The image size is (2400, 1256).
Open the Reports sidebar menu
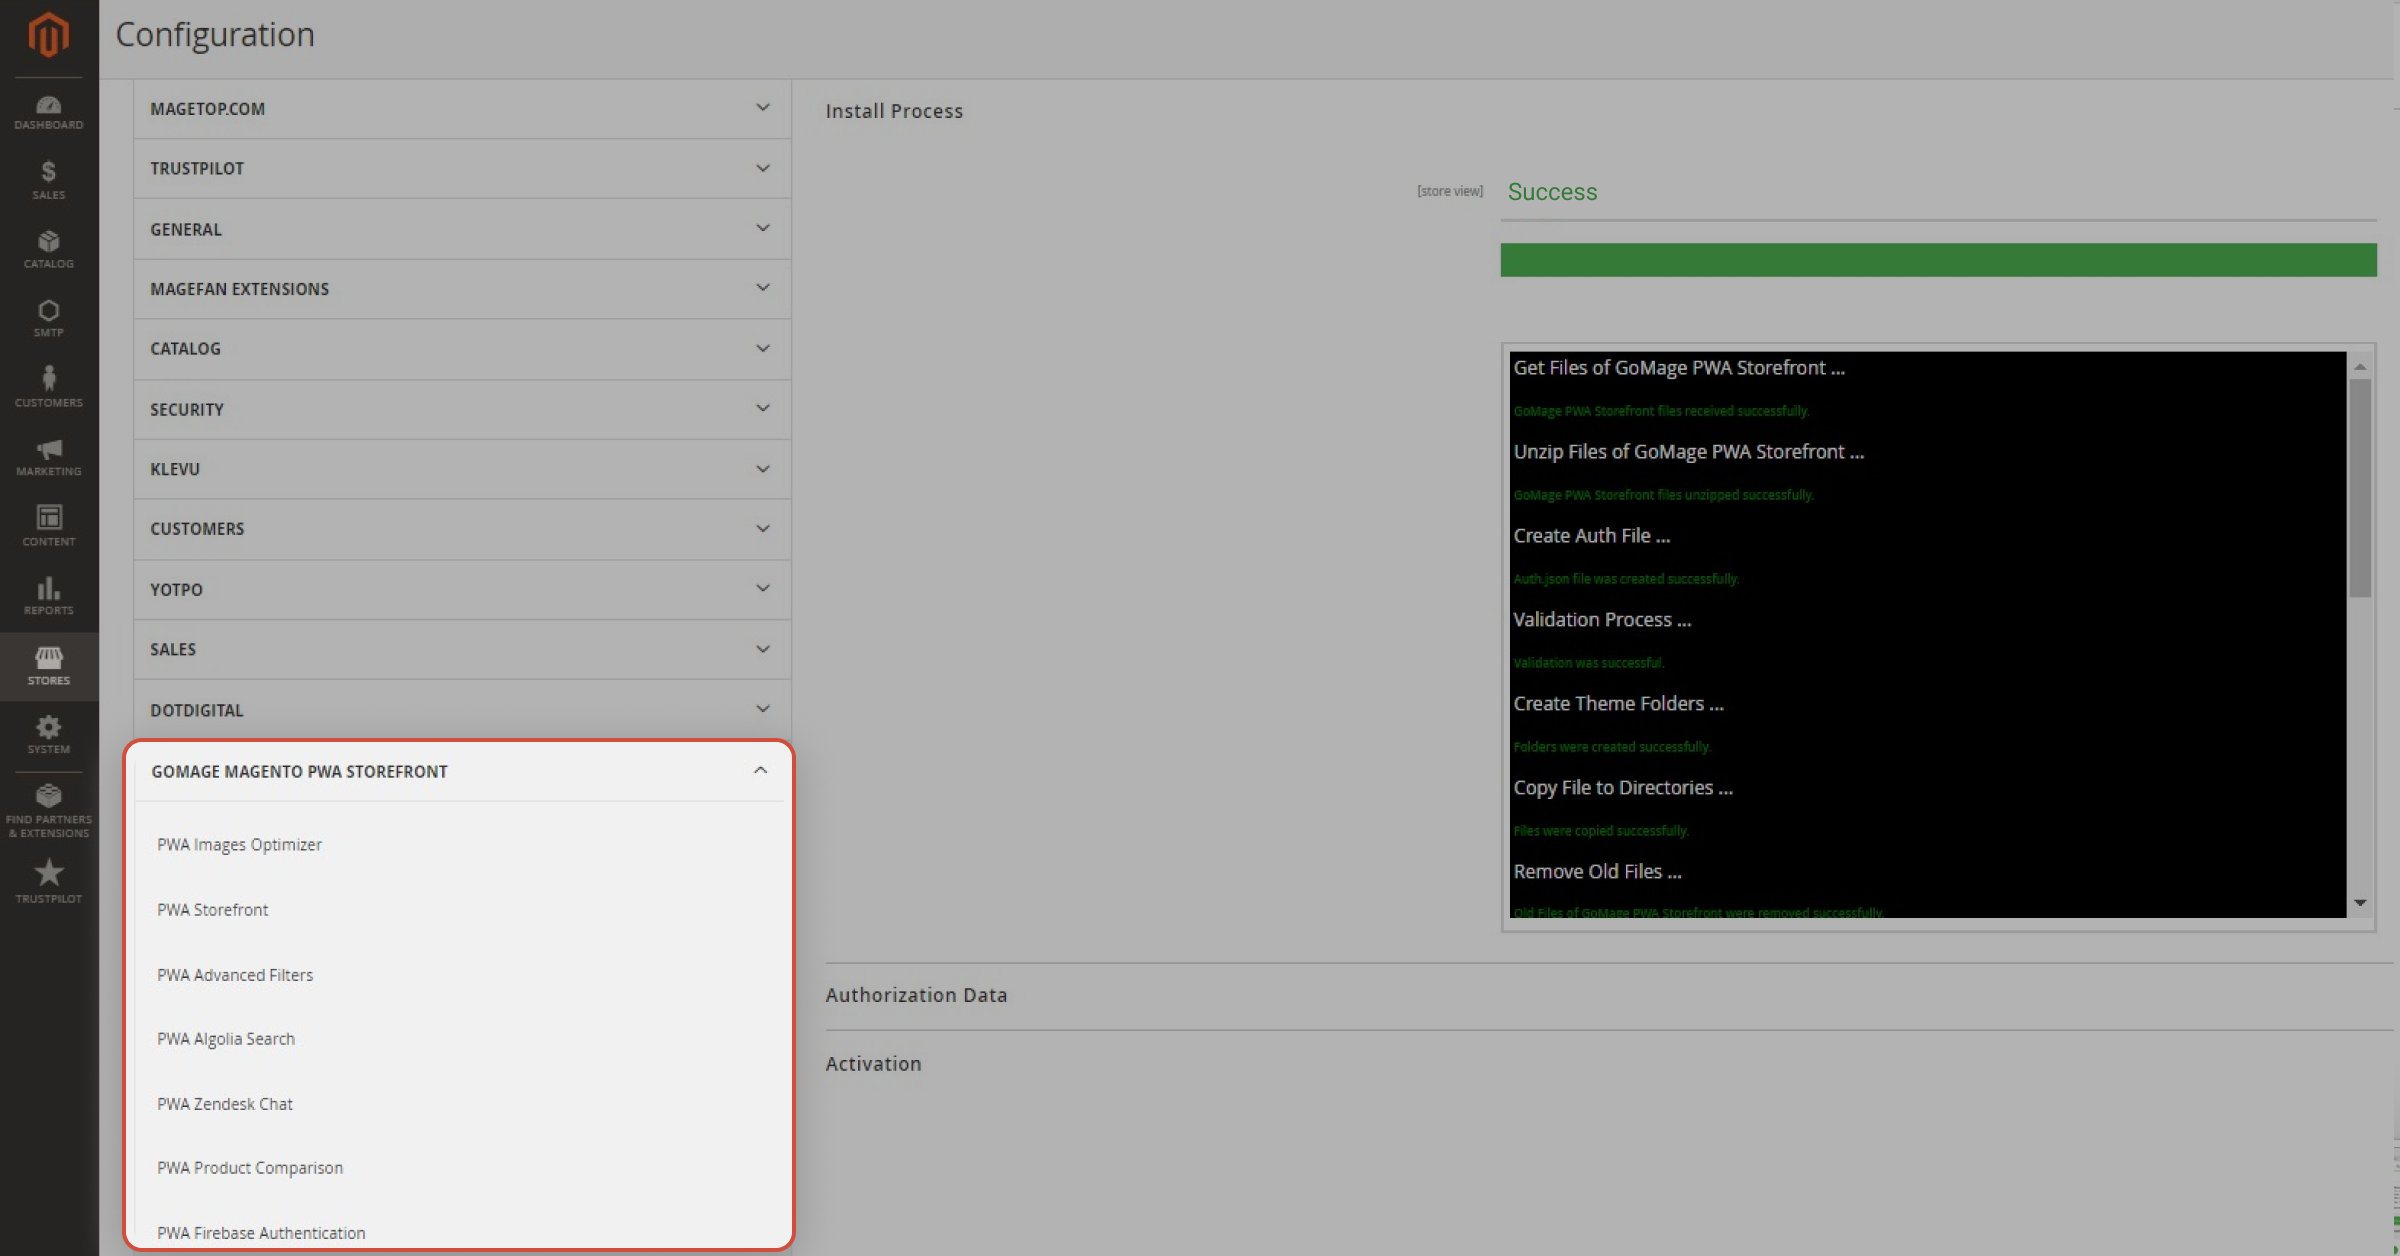48,596
